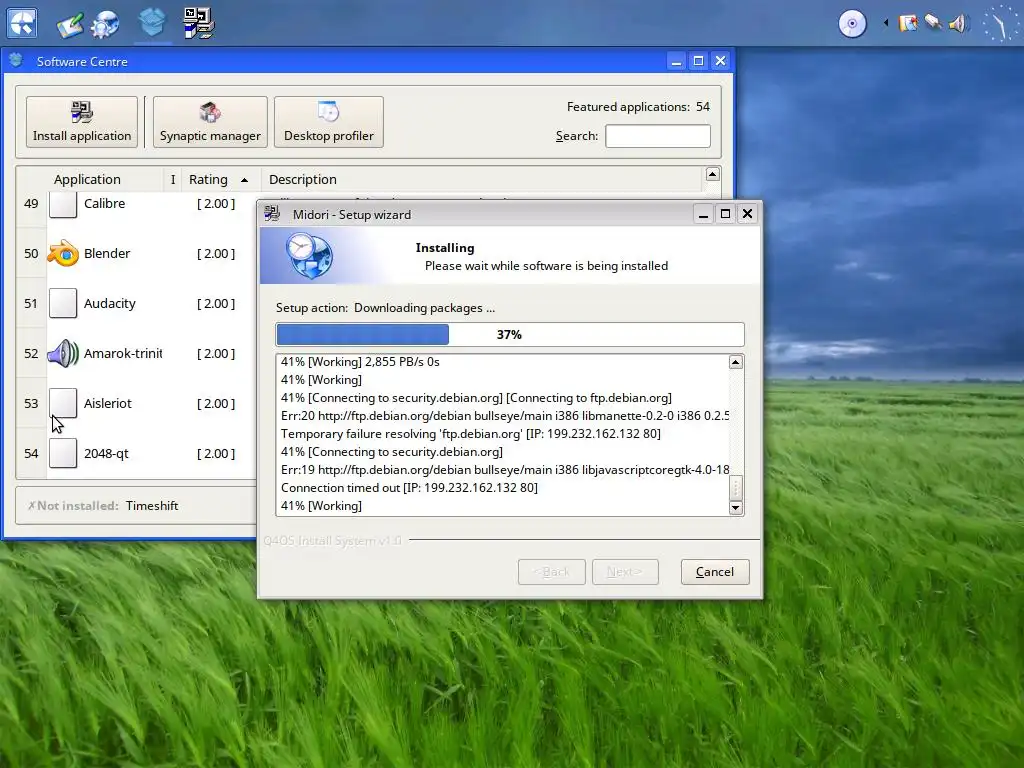Open the volume speaker tray icon
Screen dimensions: 1024x768
pos(957,24)
